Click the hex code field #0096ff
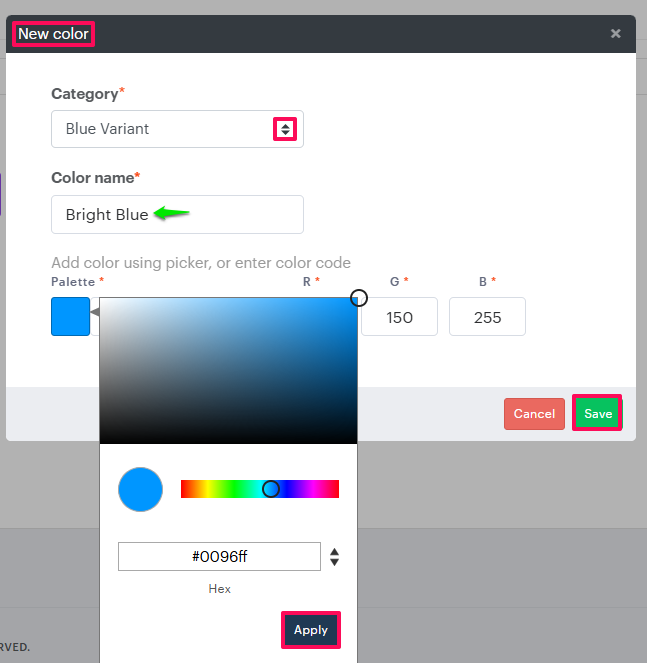 click(219, 557)
